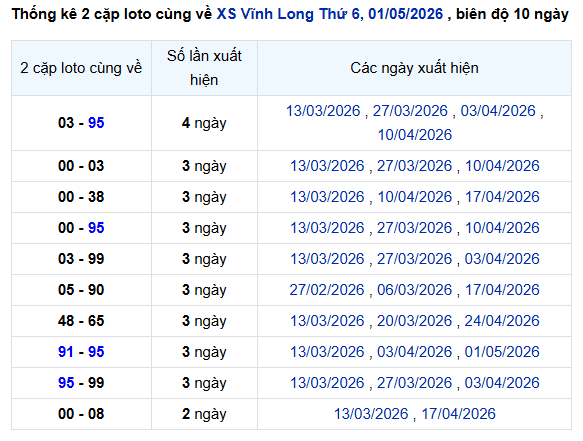Open 13/03/2026 date in 03 - 95 row

(323, 111)
